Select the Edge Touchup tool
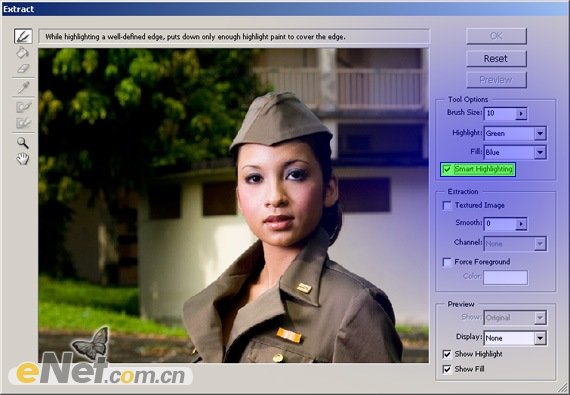Image resolution: width=570 pixels, height=395 pixels. (x=23, y=123)
